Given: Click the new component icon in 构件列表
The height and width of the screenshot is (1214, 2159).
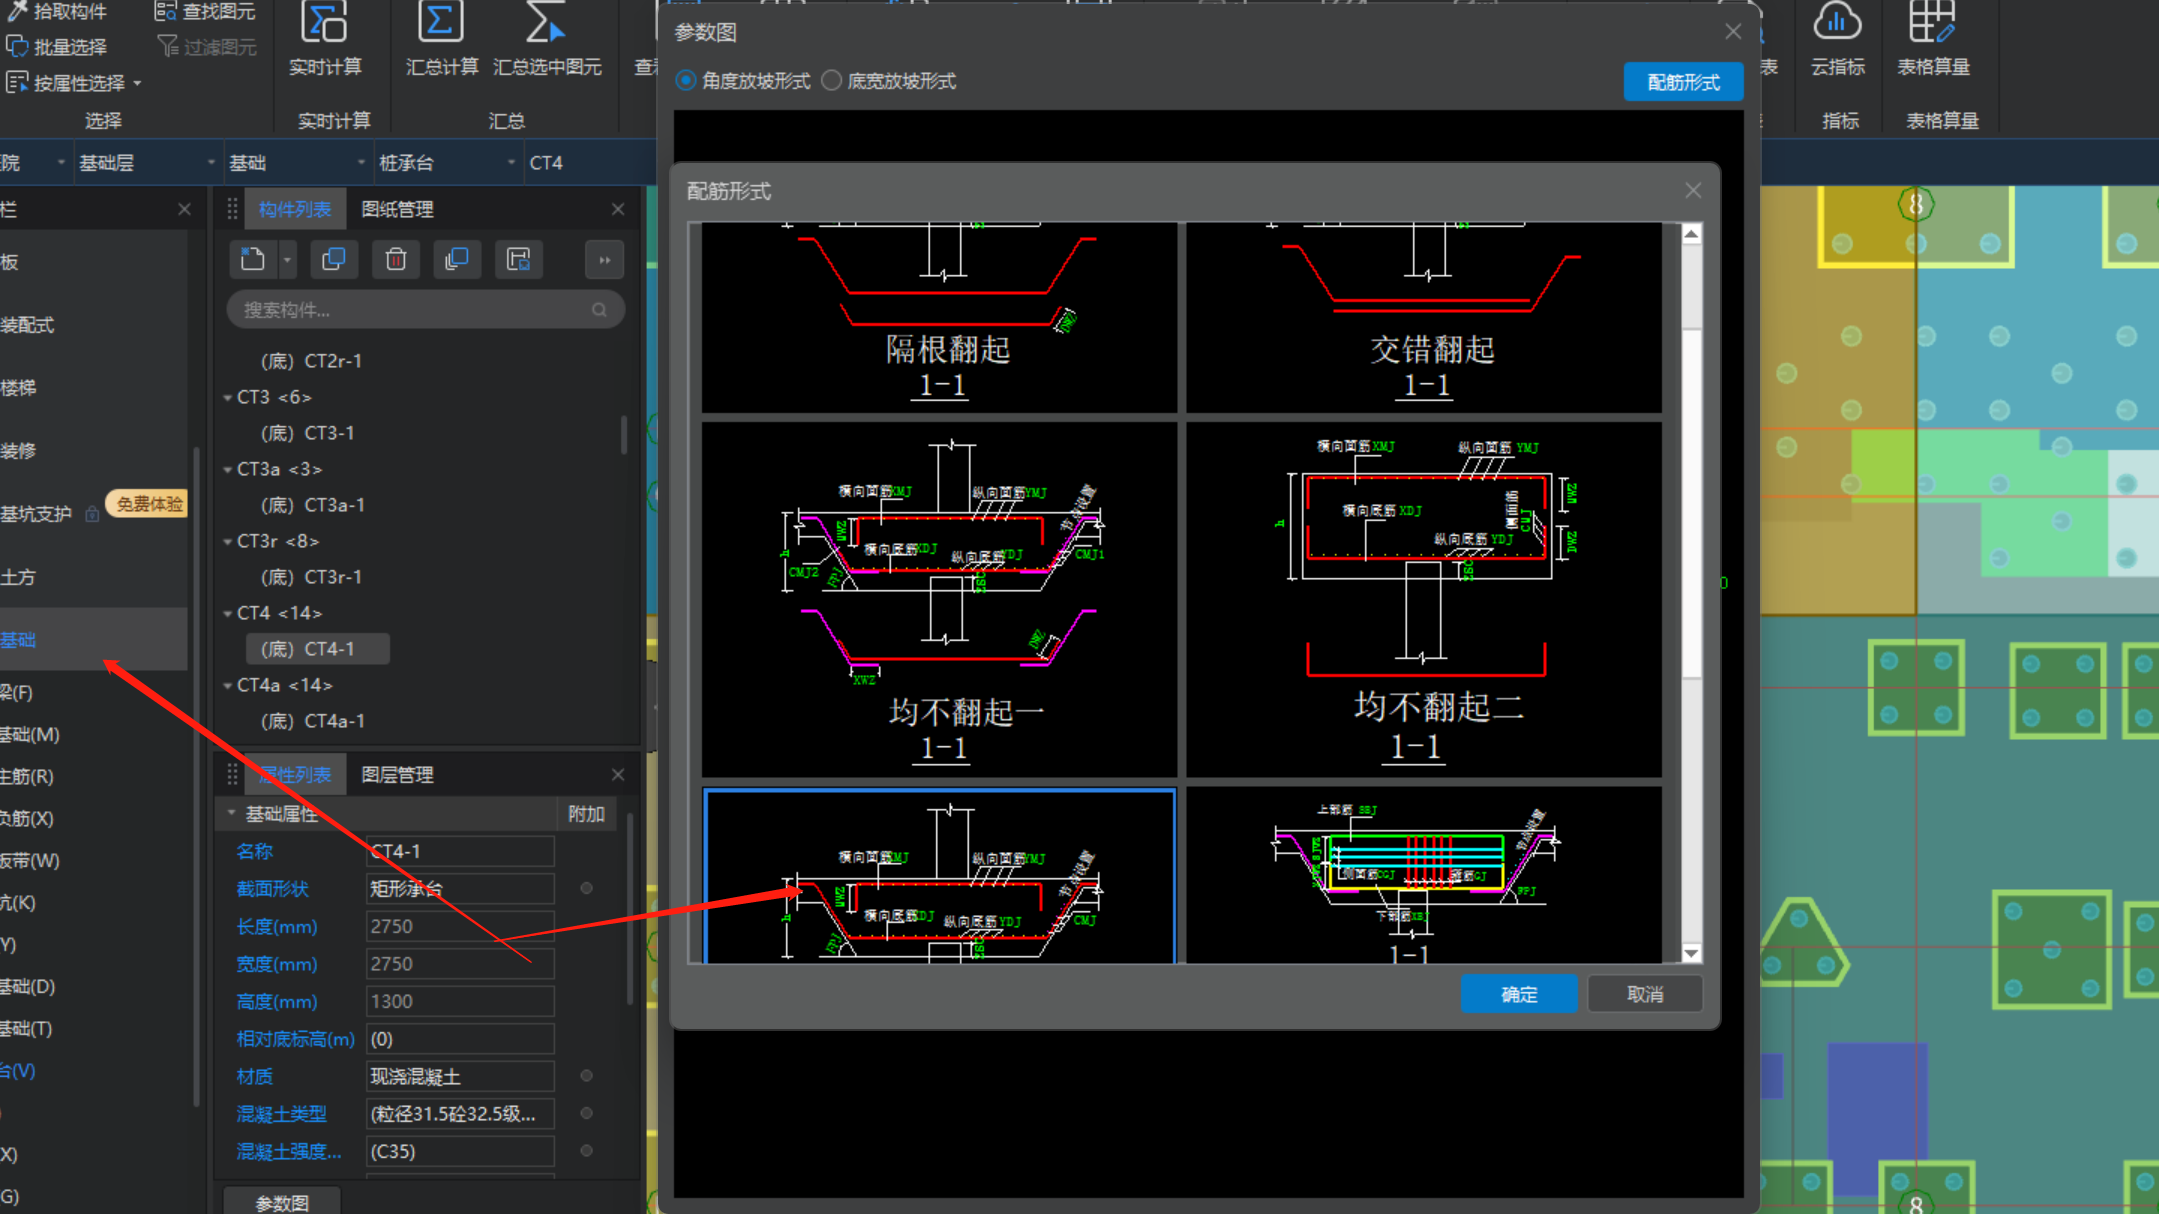Looking at the screenshot, I should [253, 260].
